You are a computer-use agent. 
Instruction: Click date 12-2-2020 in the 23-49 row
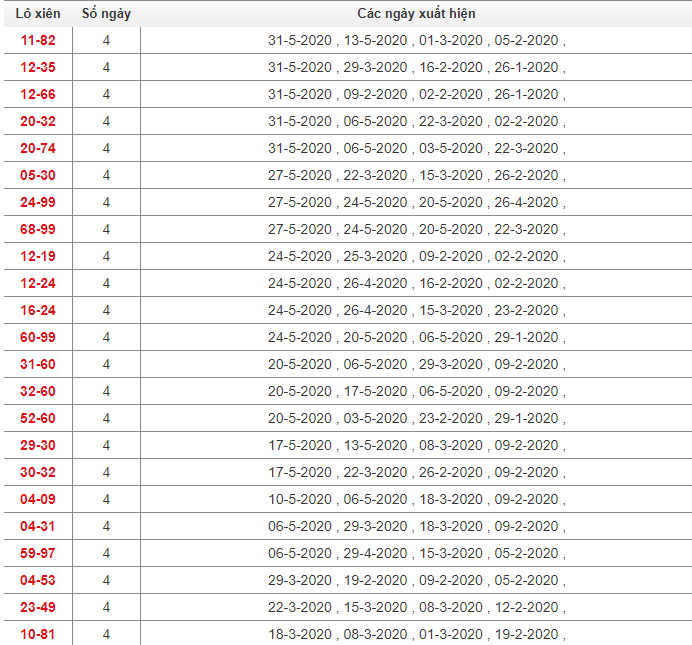[527, 607]
